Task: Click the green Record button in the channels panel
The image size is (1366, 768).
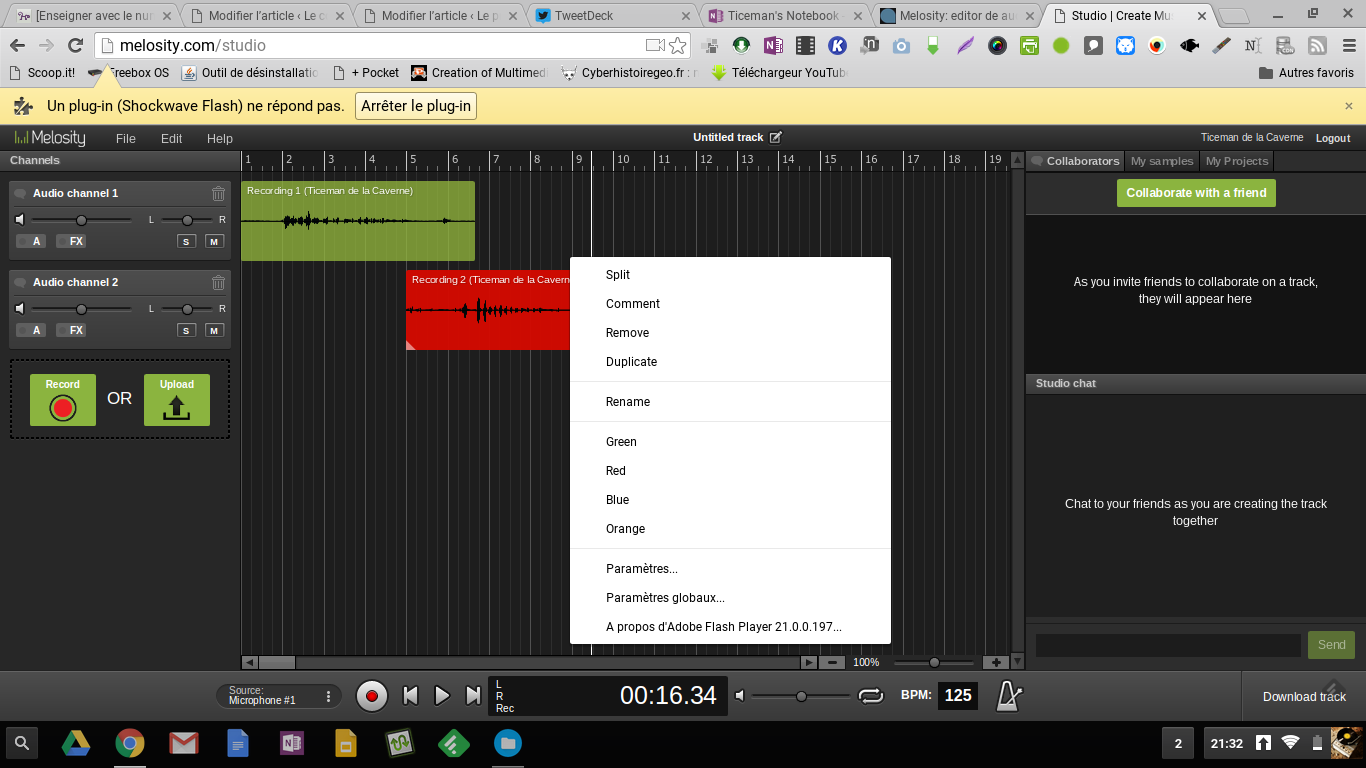Action: [63, 400]
